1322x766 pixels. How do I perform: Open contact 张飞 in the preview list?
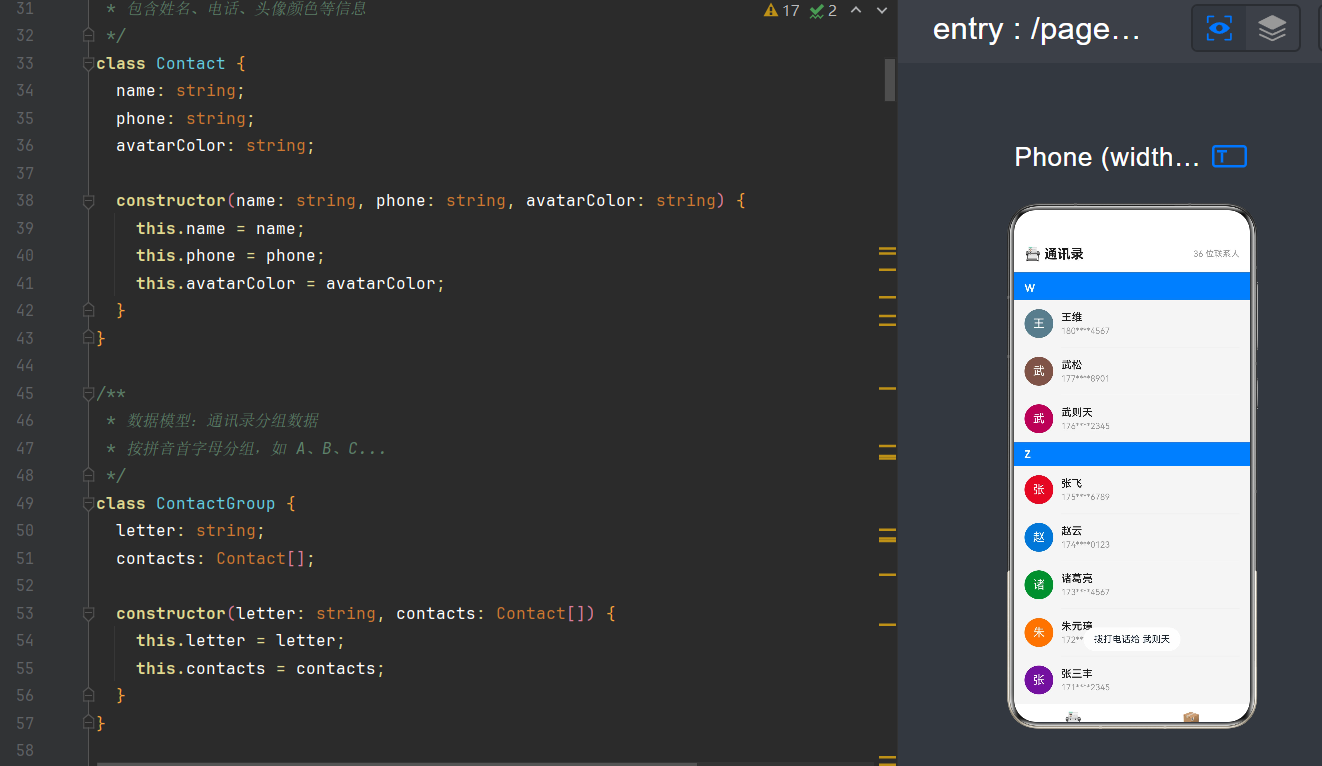1132,489
